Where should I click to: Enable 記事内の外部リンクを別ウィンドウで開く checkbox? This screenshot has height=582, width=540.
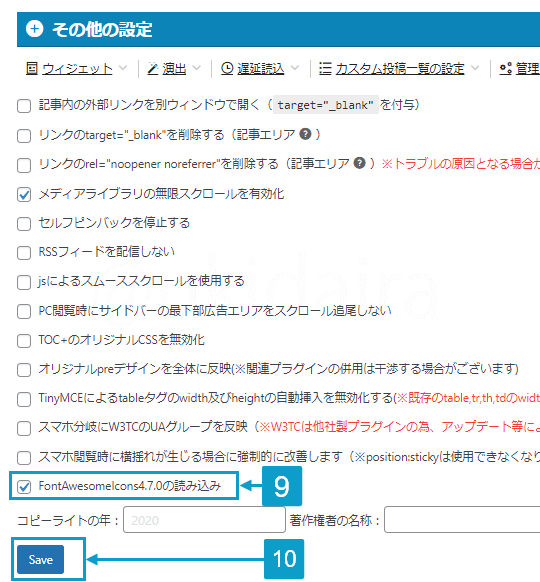click(x=24, y=106)
